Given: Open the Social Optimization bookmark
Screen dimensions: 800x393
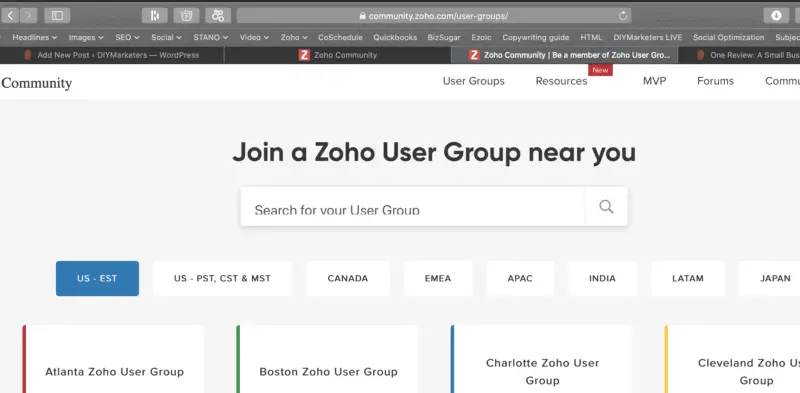Looking at the screenshot, I should tap(729, 37).
